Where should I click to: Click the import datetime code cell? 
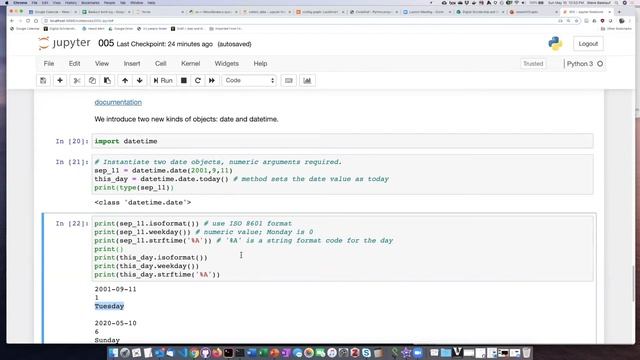(342, 141)
